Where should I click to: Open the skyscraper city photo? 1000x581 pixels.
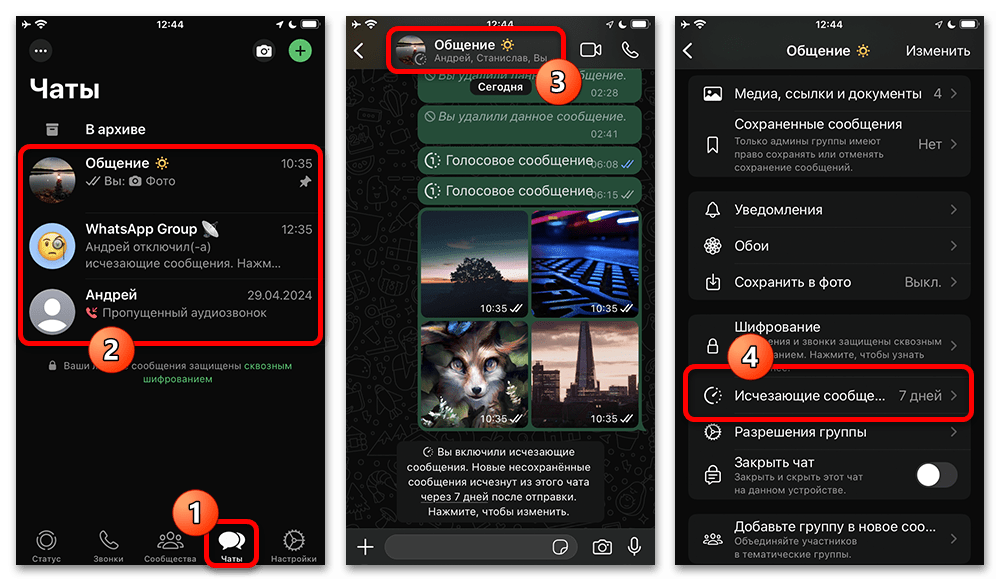click(585, 374)
